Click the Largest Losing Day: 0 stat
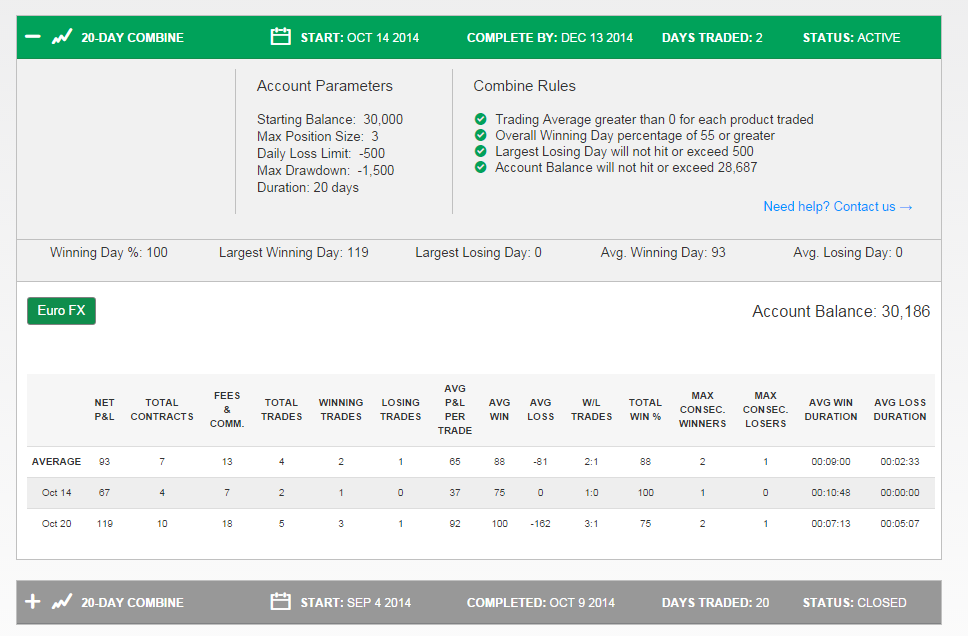968x636 pixels. (x=478, y=253)
